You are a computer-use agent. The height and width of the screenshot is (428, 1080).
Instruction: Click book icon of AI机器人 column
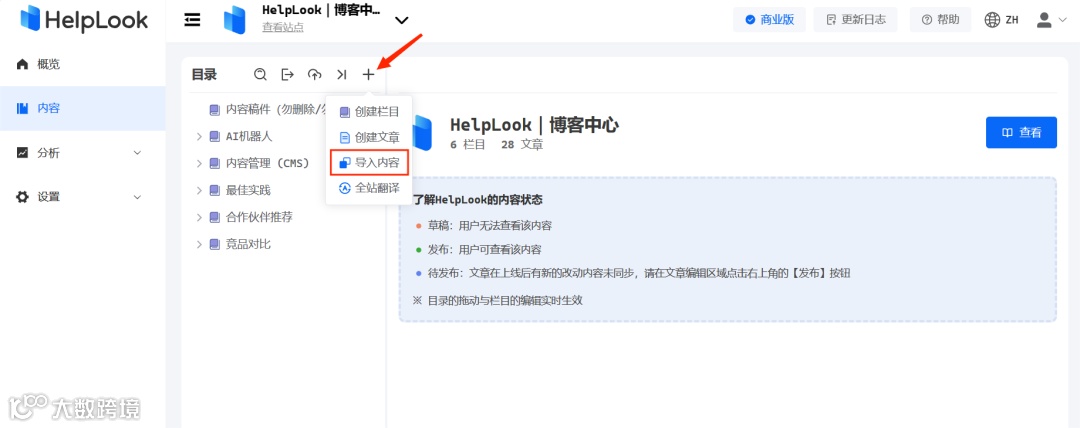point(214,136)
